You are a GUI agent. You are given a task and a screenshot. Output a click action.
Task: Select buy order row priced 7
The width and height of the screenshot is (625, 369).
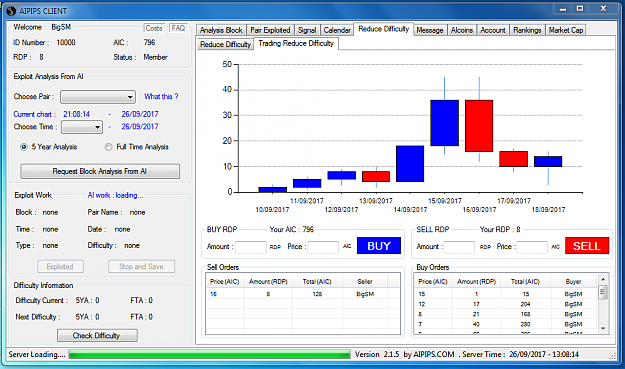click(506, 324)
